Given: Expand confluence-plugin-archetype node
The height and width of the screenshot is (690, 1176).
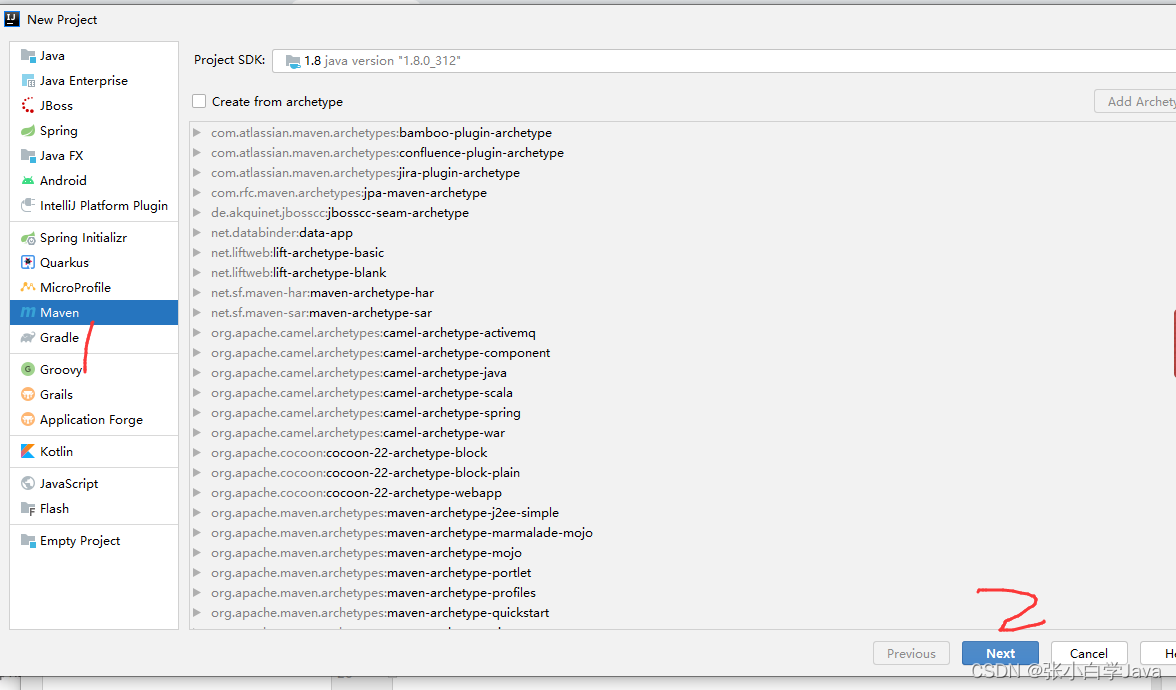Looking at the screenshot, I should [x=196, y=153].
